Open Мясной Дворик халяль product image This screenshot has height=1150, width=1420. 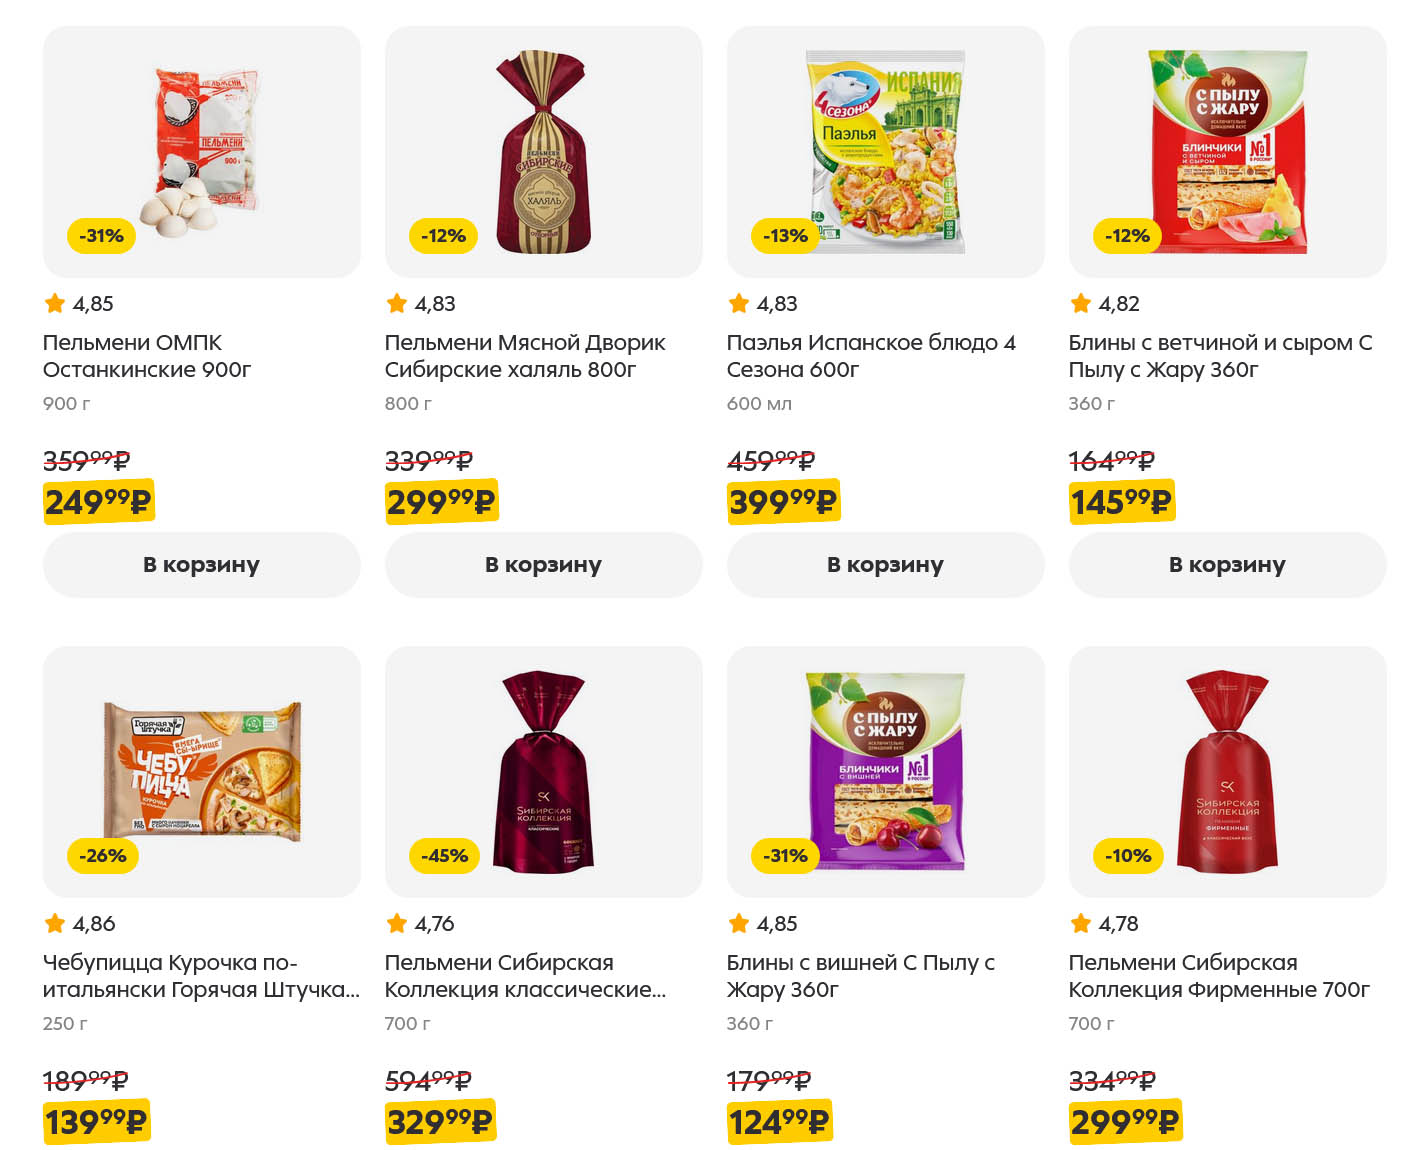click(543, 152)
